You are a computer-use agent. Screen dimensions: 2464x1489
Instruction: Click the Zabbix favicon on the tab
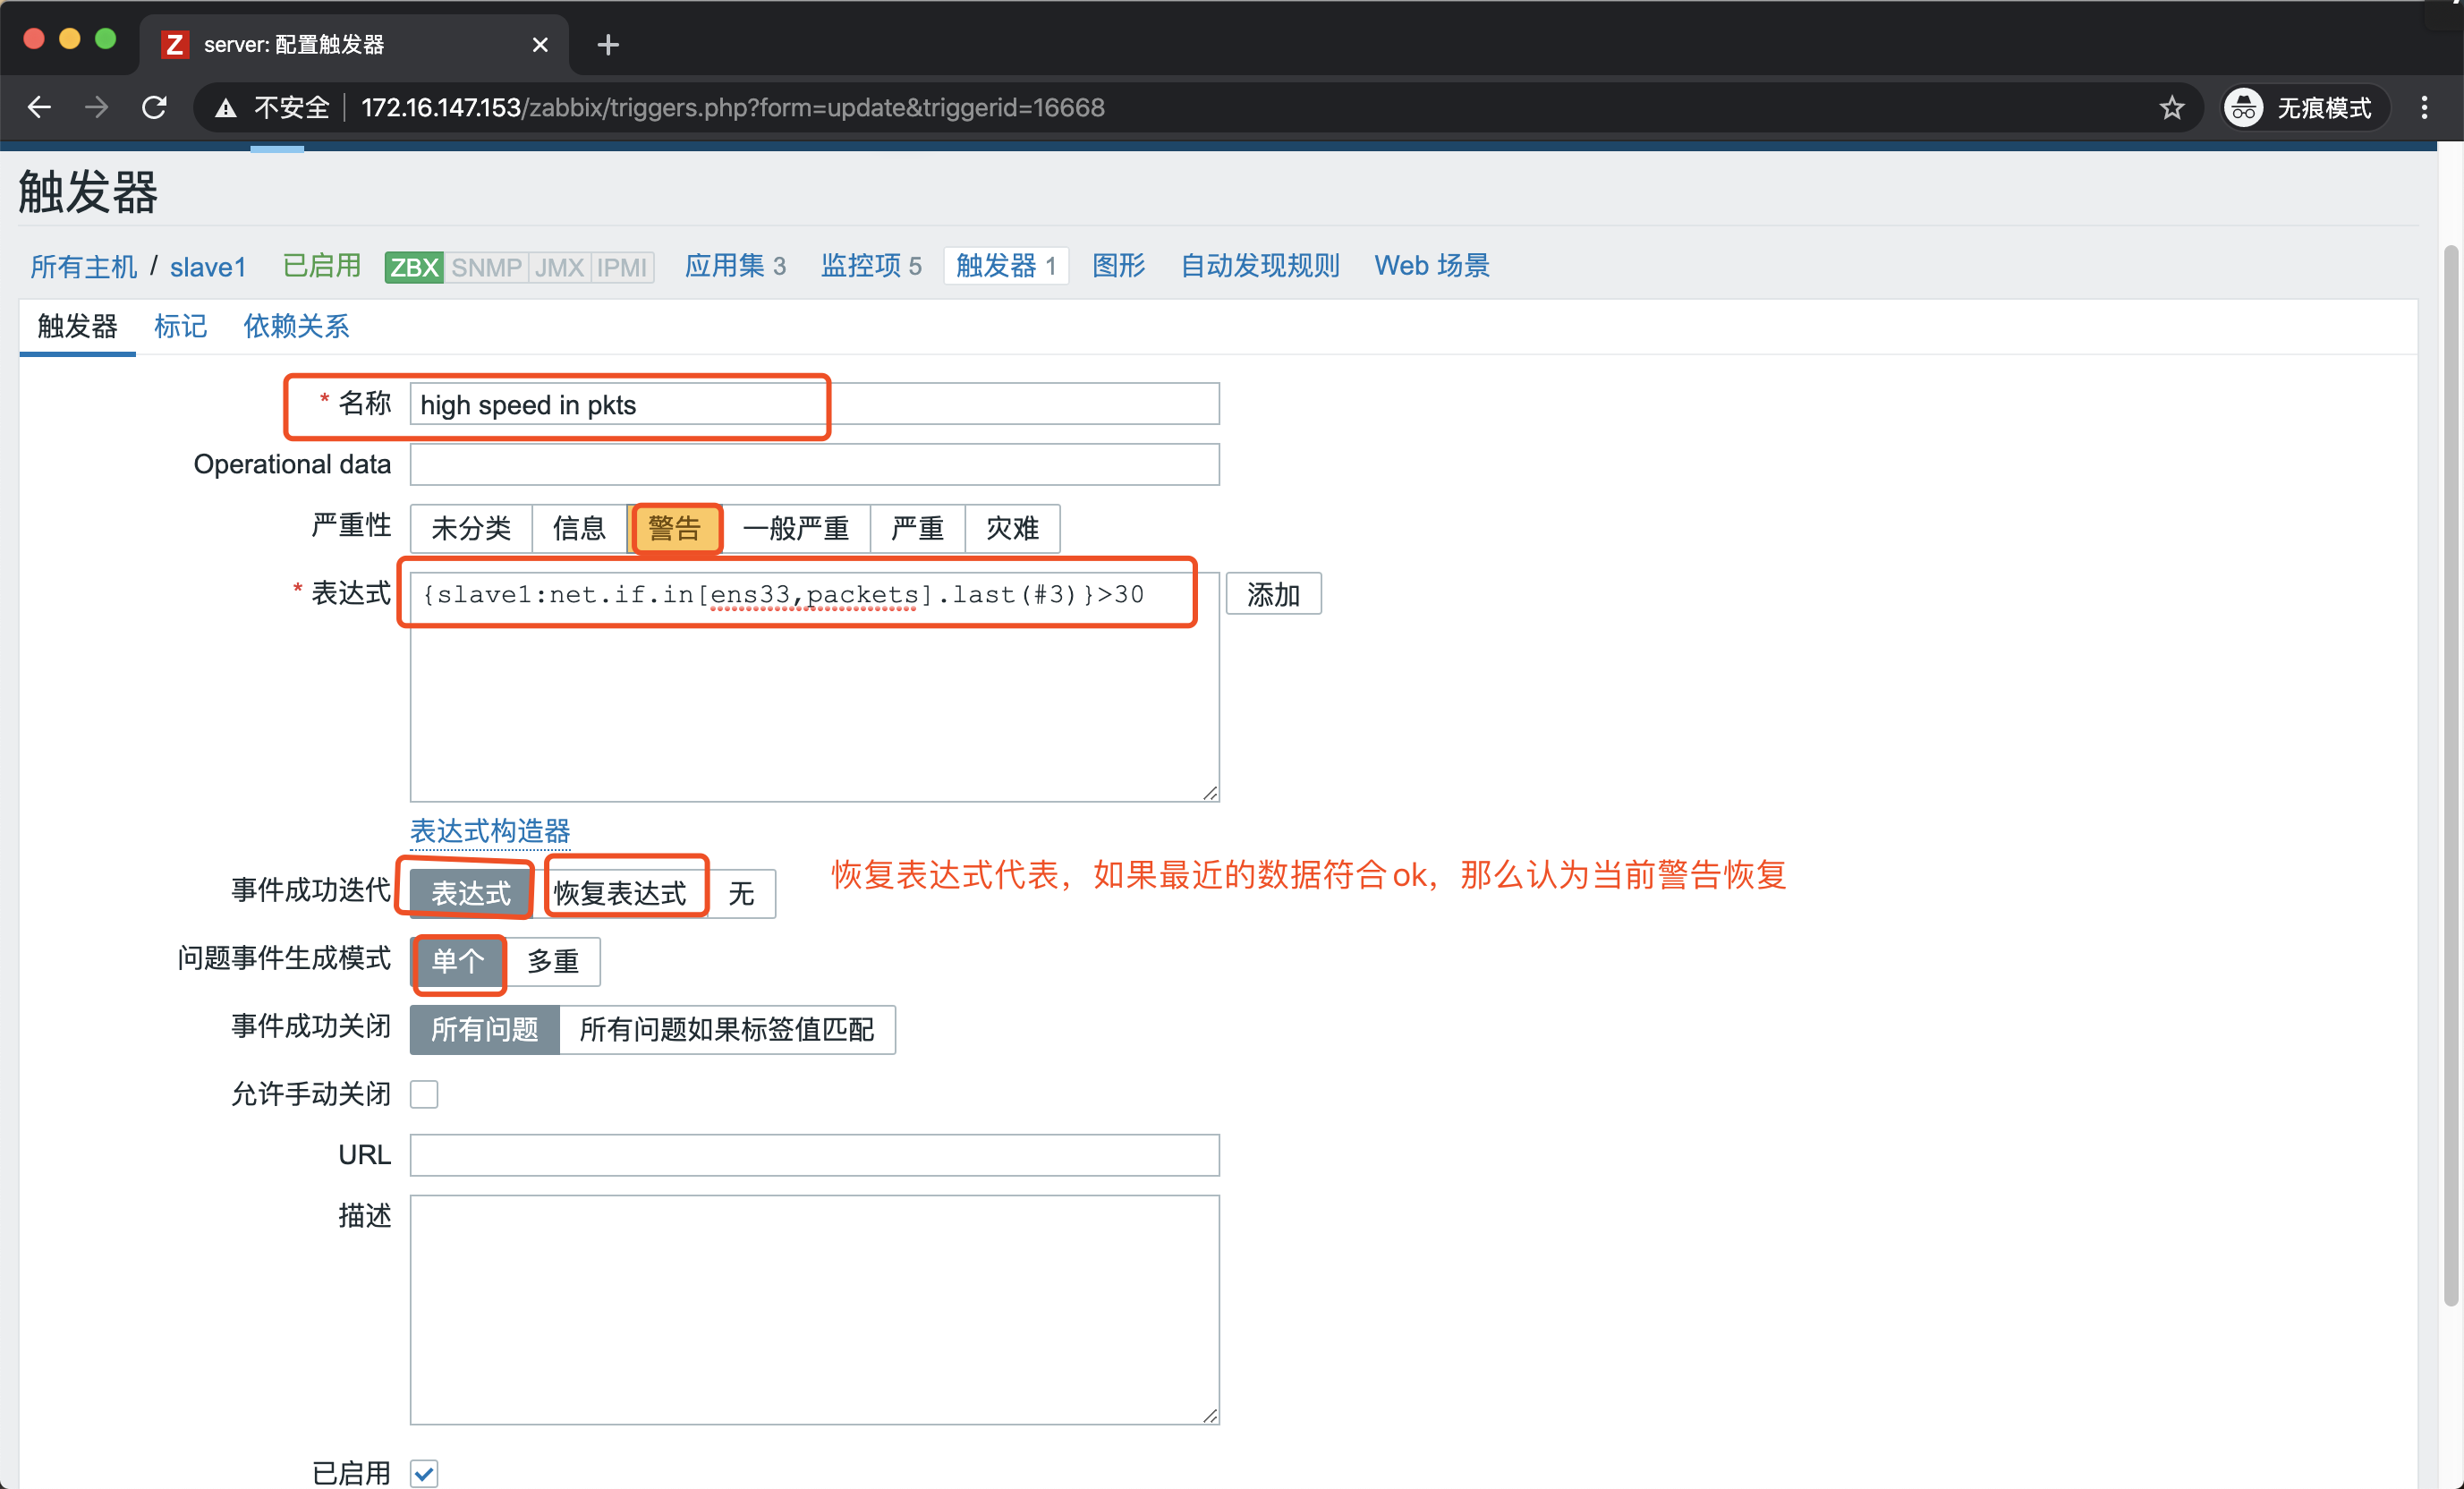click(x=175, y=45)
